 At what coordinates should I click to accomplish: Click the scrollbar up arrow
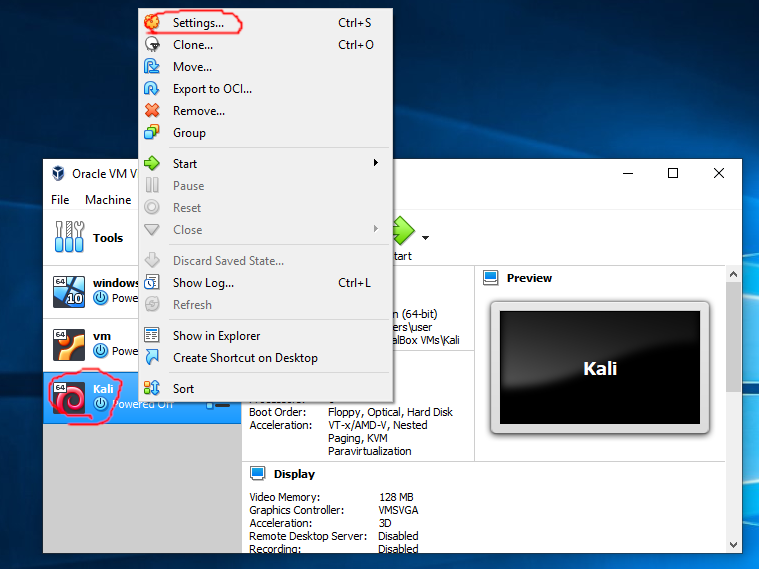(x=733, y=274)
